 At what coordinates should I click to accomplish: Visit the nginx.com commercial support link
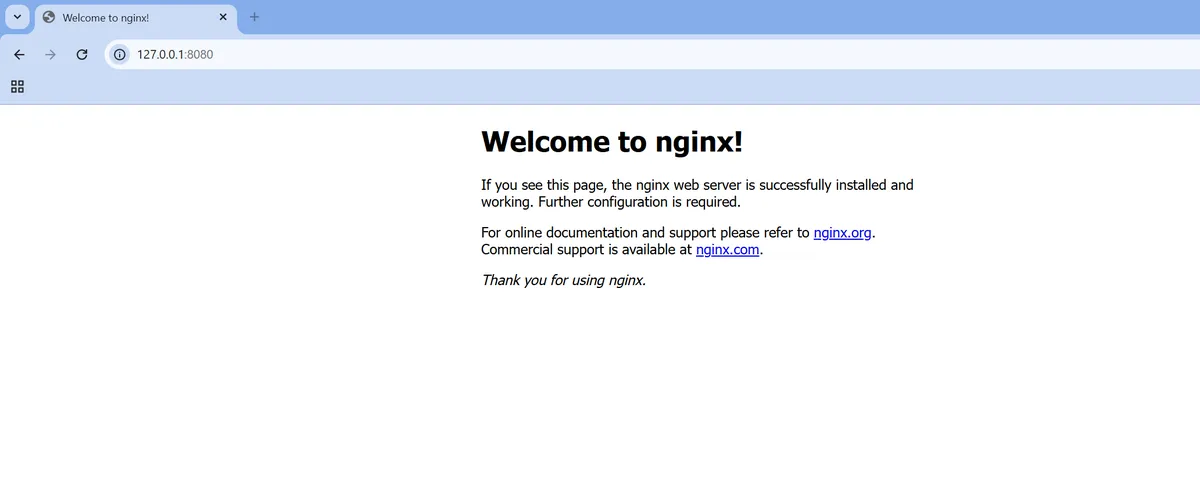pyautogui.click(x=727, y=250)
